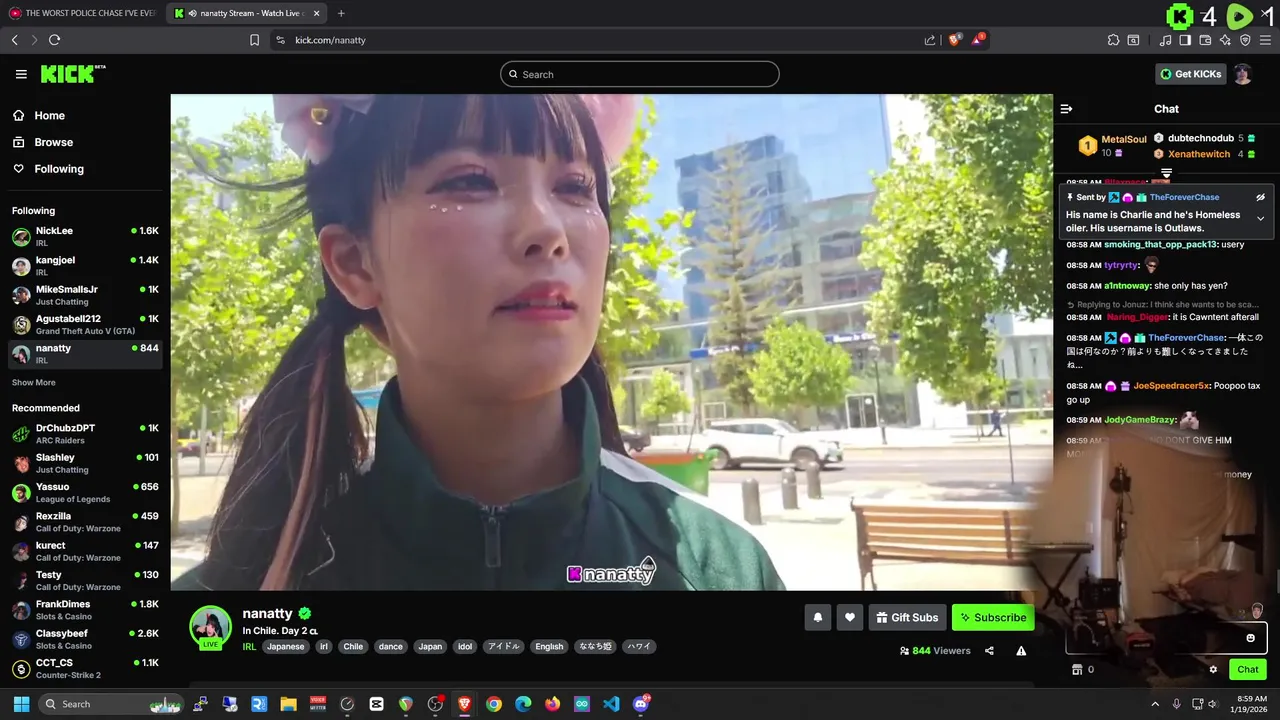Reload the page
1280x720 pixels.
pyautogui.click(x=54, y=40)
